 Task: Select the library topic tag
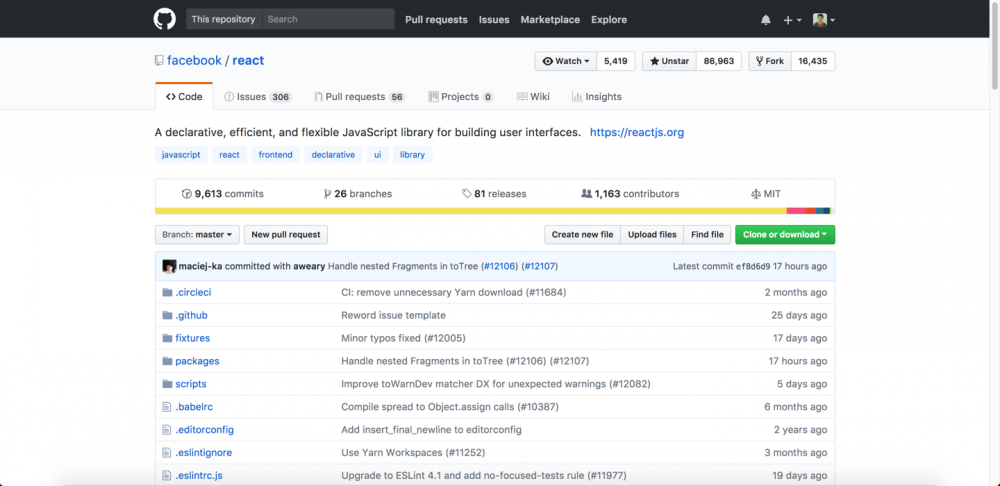point(413,155)
